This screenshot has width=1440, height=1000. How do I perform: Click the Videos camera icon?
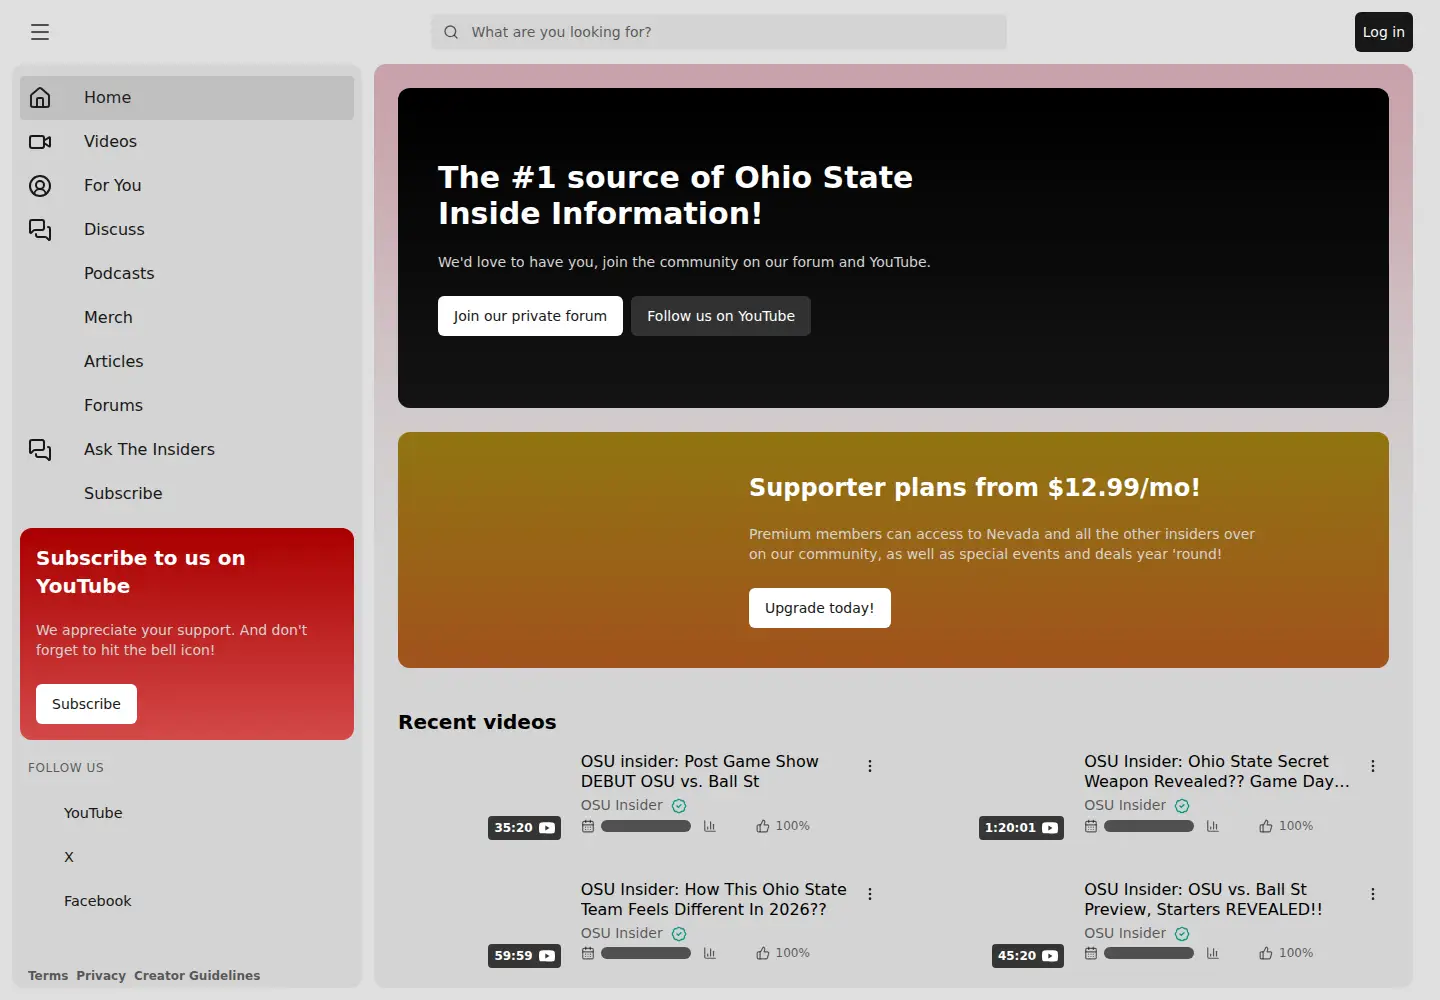[x=40, y=142]
